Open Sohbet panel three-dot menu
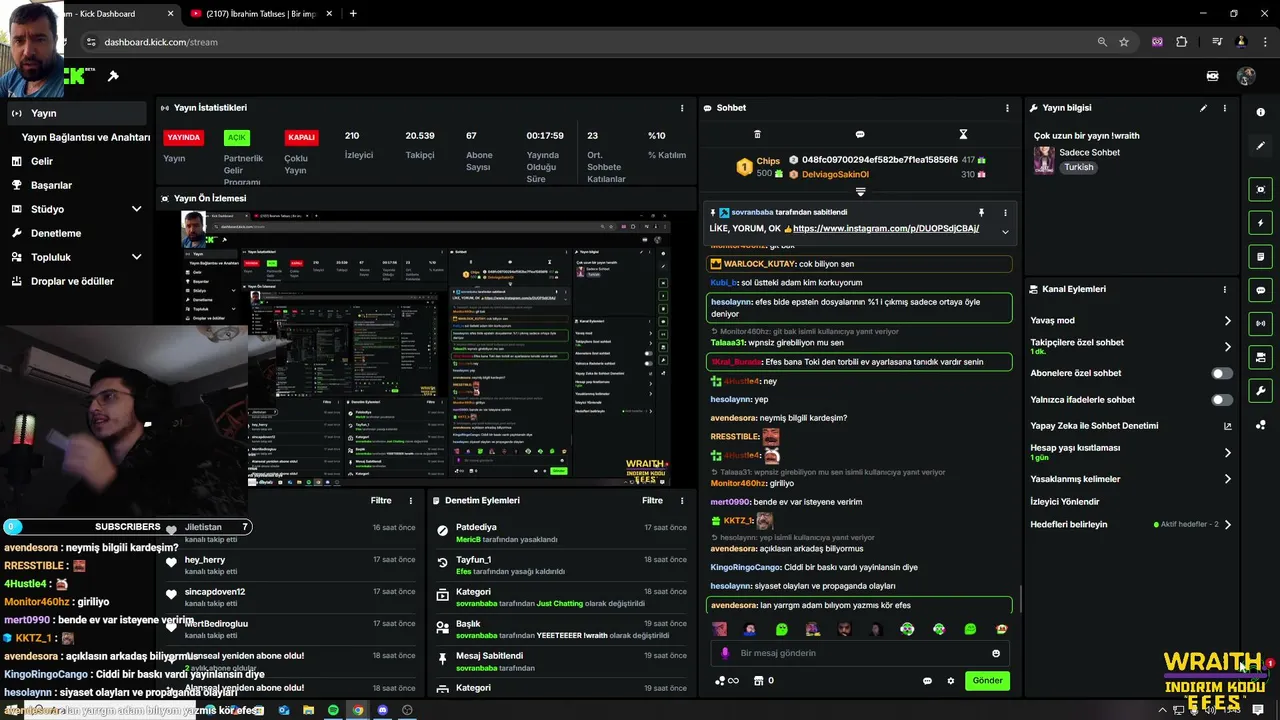 pos(1007,108)
